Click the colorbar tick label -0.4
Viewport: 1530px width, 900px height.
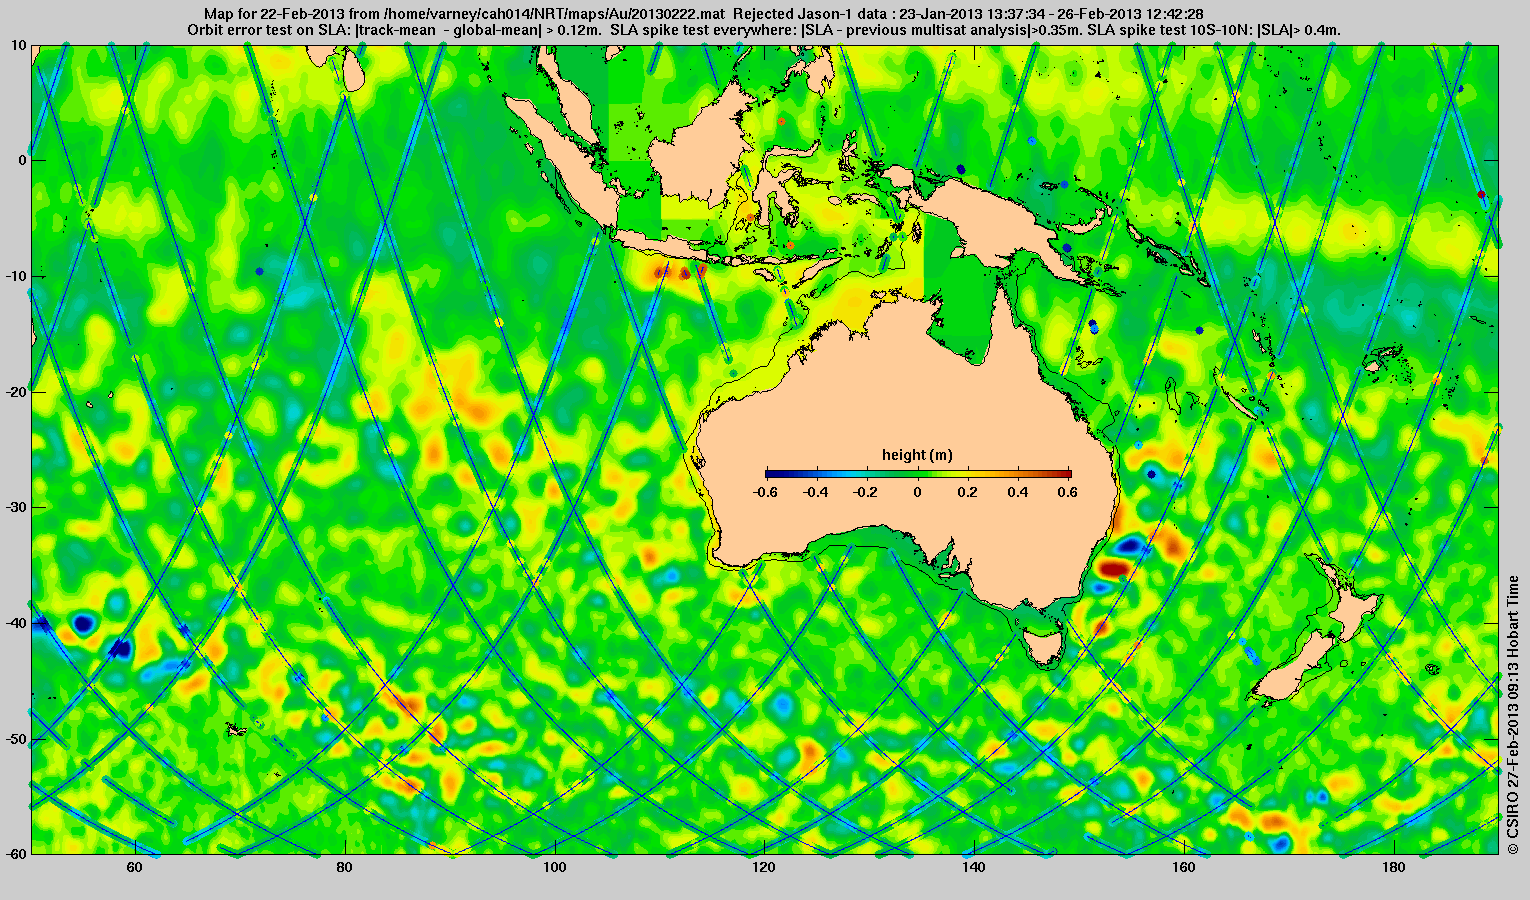[x=816, y=492]
